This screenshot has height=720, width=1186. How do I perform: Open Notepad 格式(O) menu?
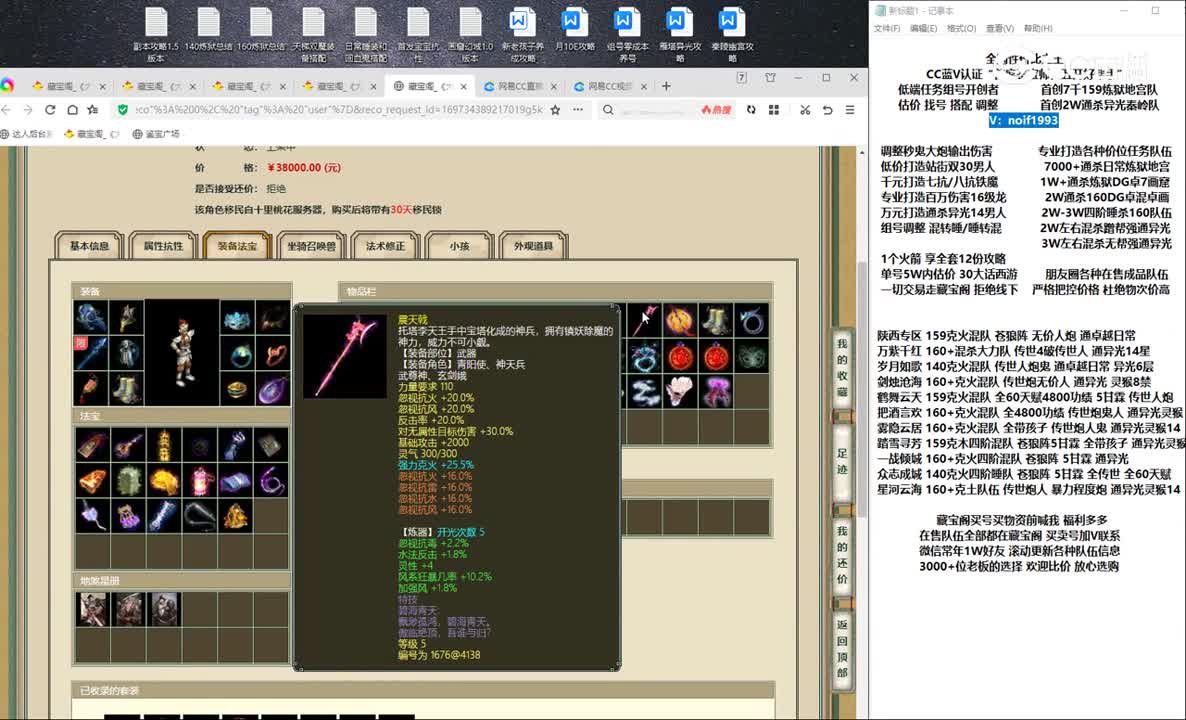[x=961, y=28]
